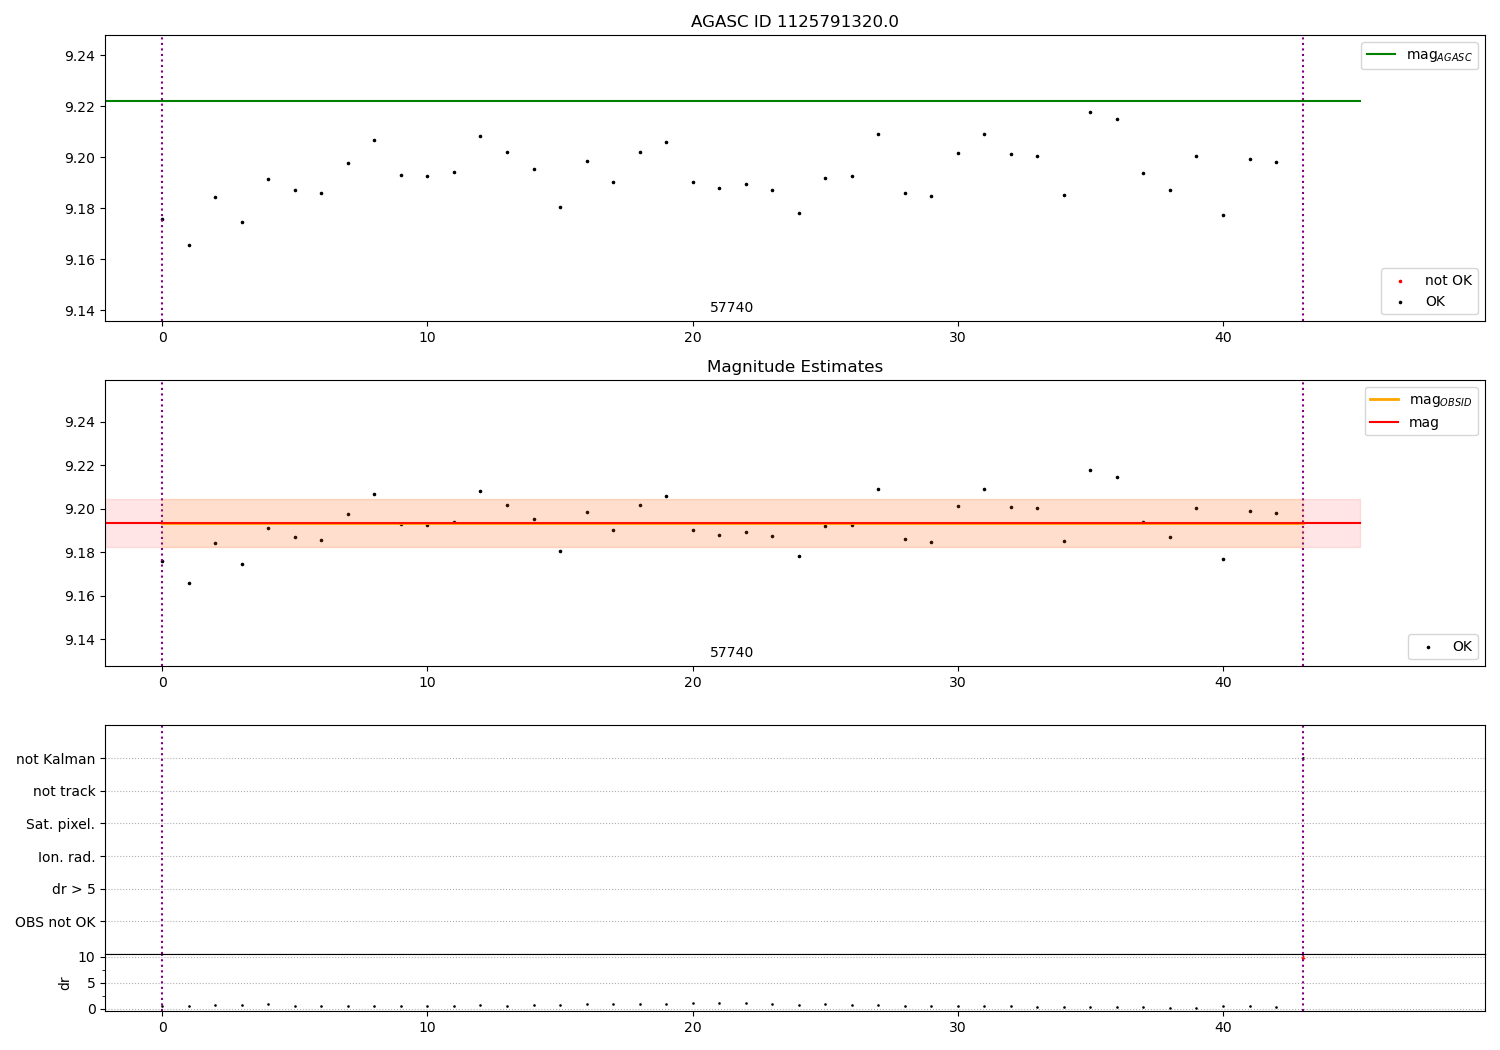Screen dimensions: 1500x1050
Task: Click the plot title AGASC ID 1125791320.0
Action: [794, 22]
